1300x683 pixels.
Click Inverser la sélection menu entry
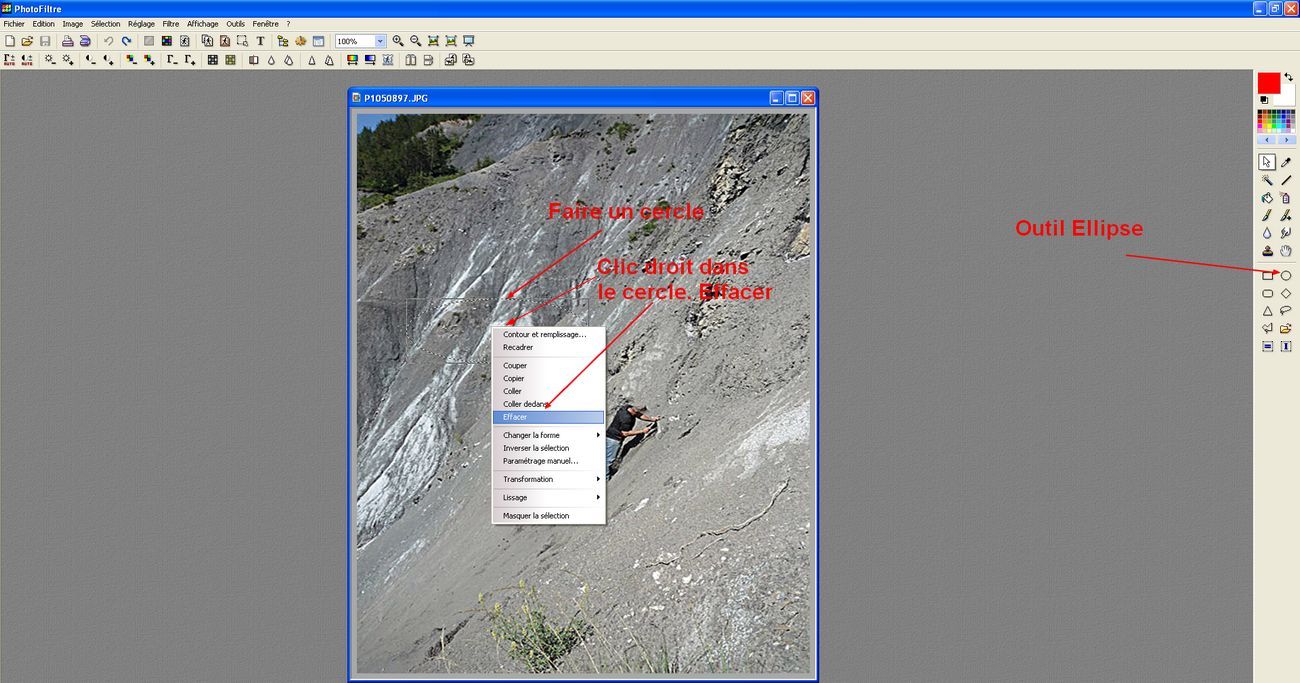click(x=536, y=448)
